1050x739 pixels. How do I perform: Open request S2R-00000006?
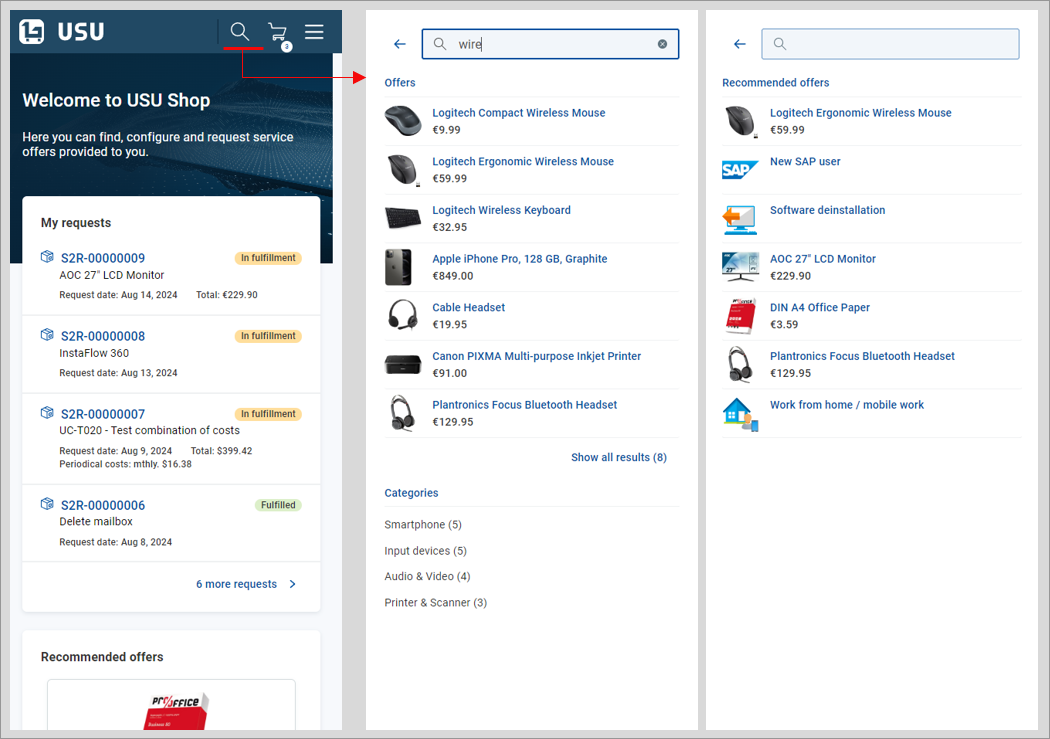(103, 505)
